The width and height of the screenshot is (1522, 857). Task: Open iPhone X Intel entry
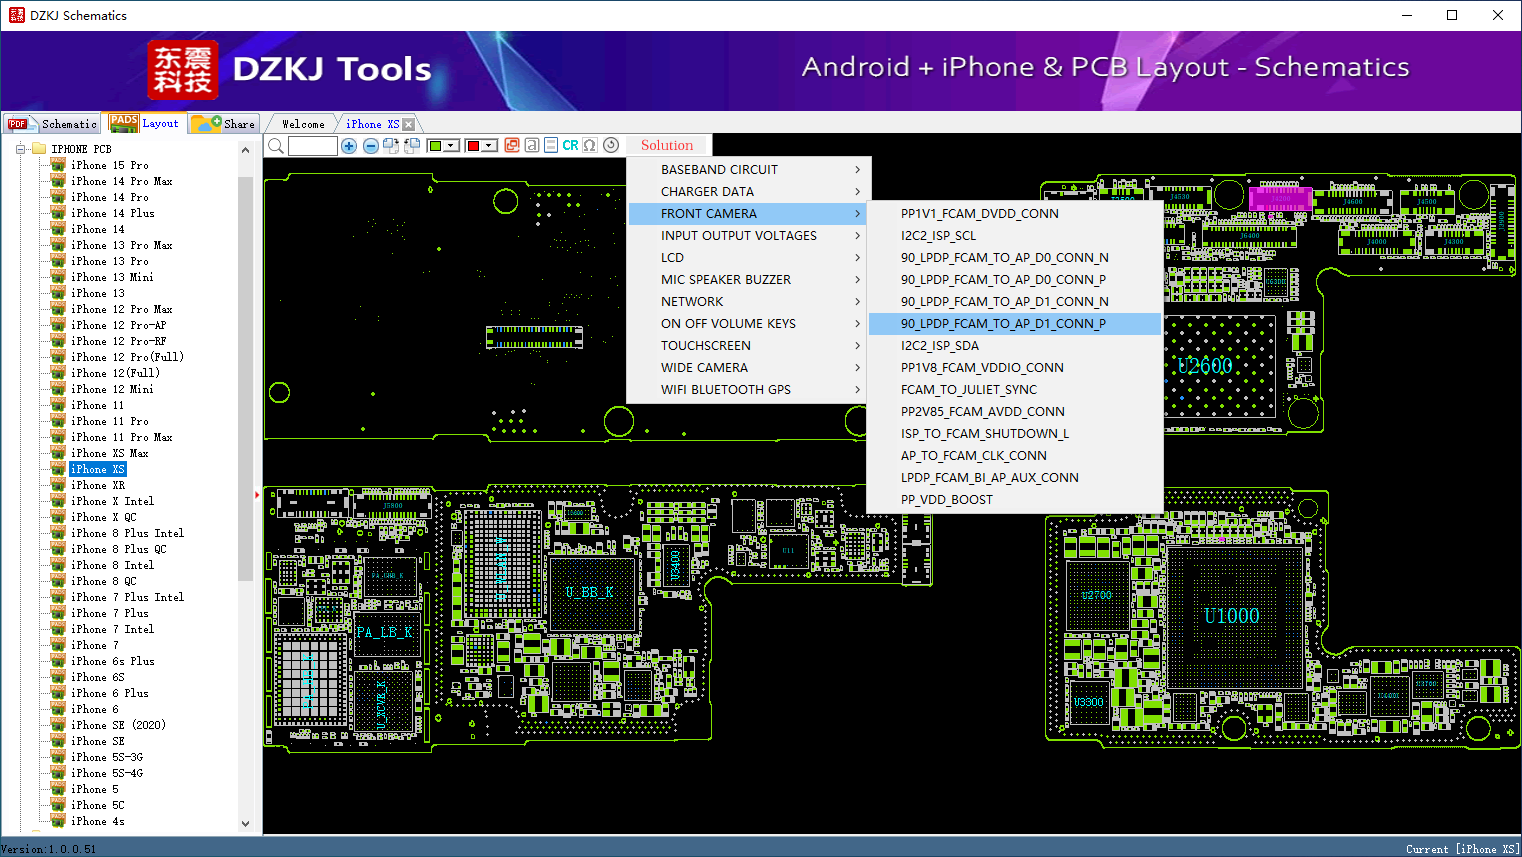(112, 501)
